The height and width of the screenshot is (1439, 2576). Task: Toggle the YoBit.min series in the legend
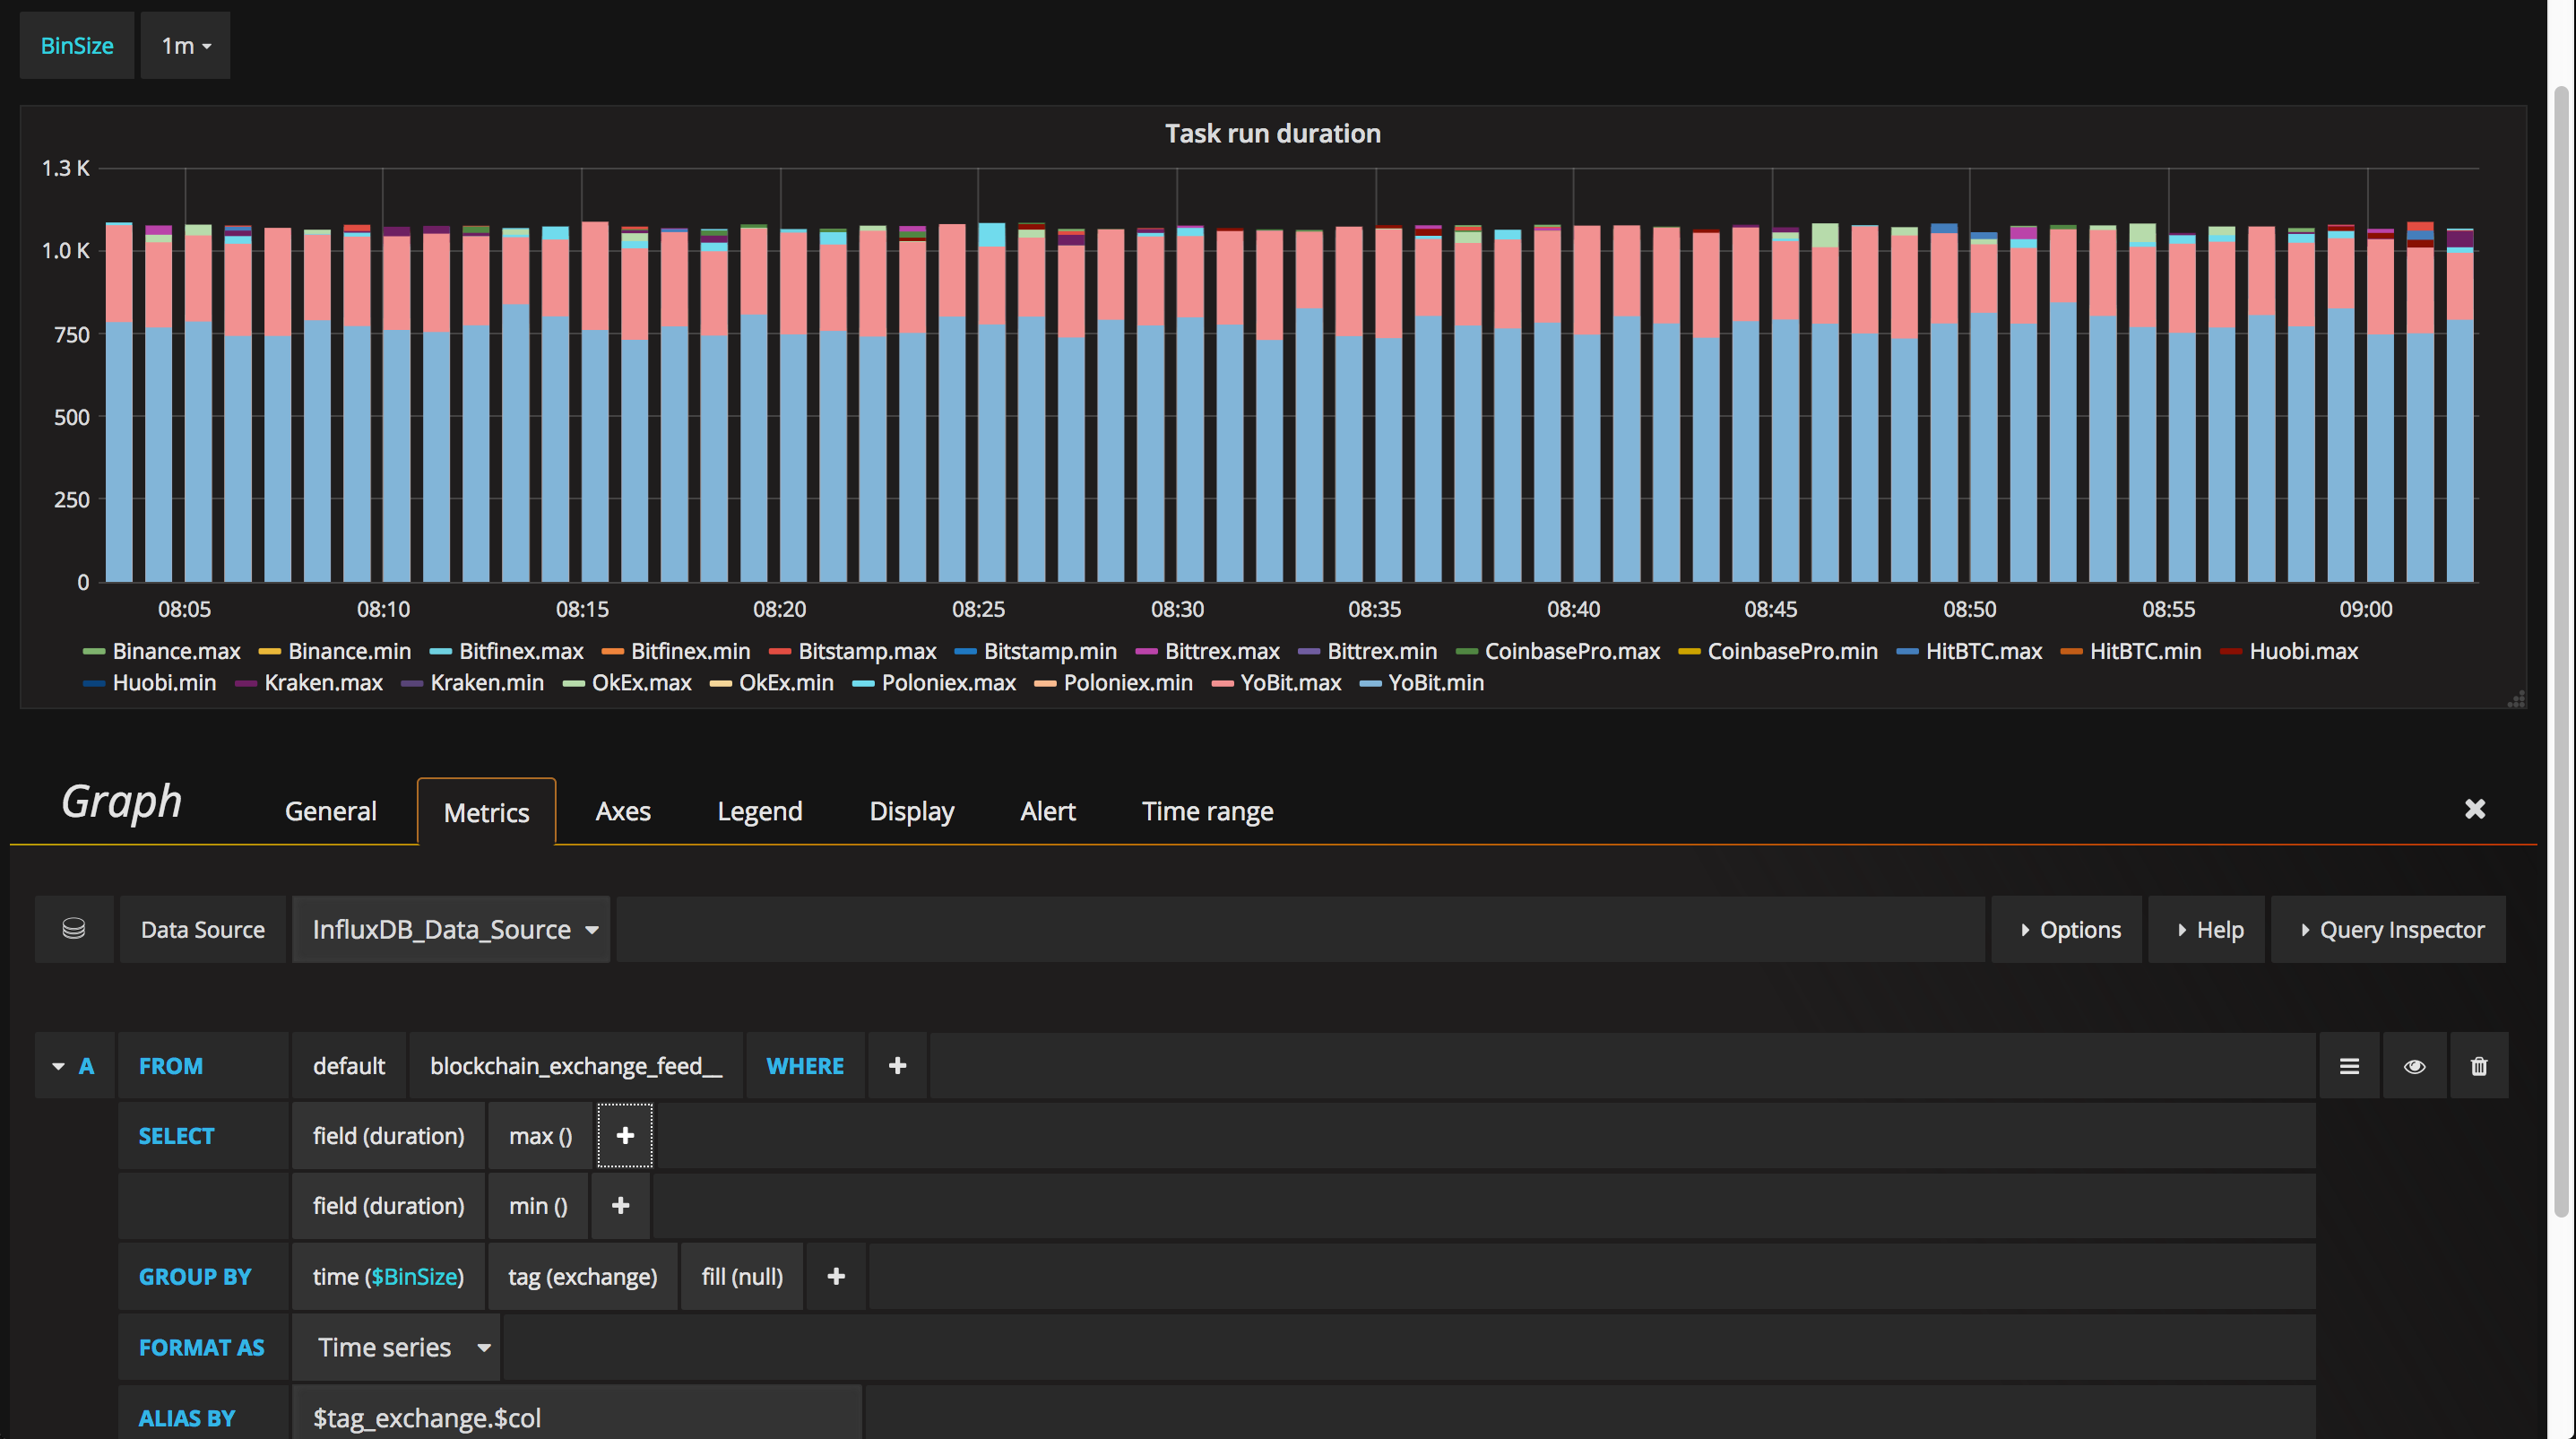1435,683
